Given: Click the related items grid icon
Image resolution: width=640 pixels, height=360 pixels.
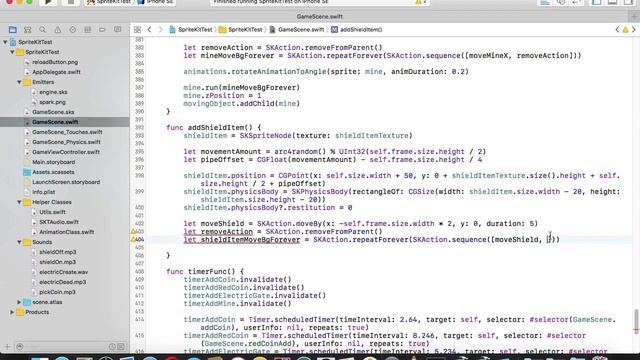Looking at the screenshot, I should 137,30.
